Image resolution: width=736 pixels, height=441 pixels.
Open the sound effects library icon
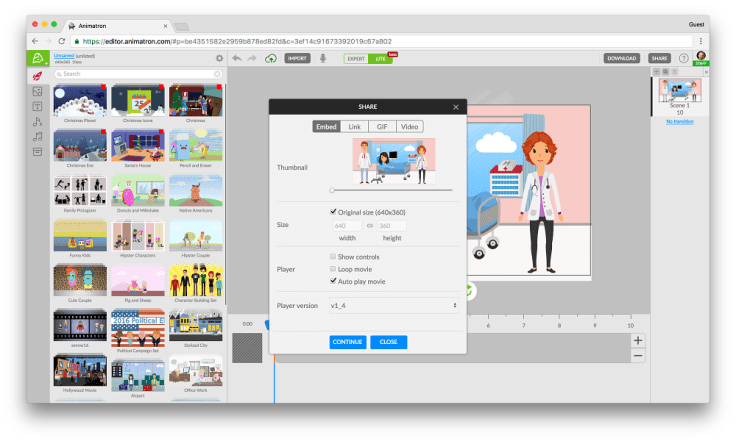(x=38, y=122)
